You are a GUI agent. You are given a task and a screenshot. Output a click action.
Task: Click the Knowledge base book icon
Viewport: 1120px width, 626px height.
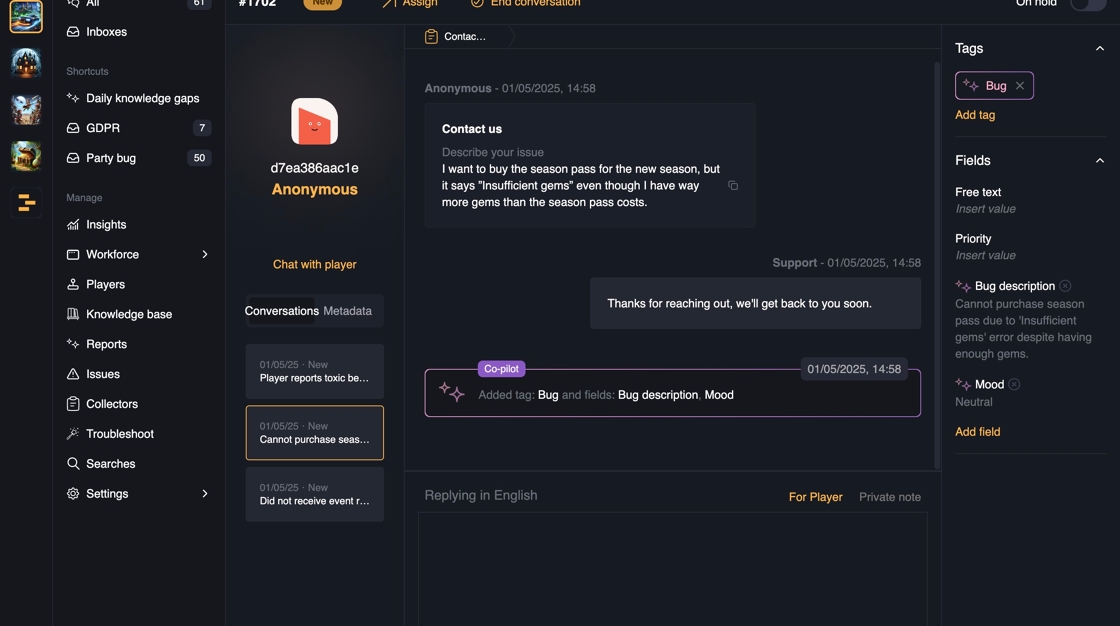(x=73, y=314)
